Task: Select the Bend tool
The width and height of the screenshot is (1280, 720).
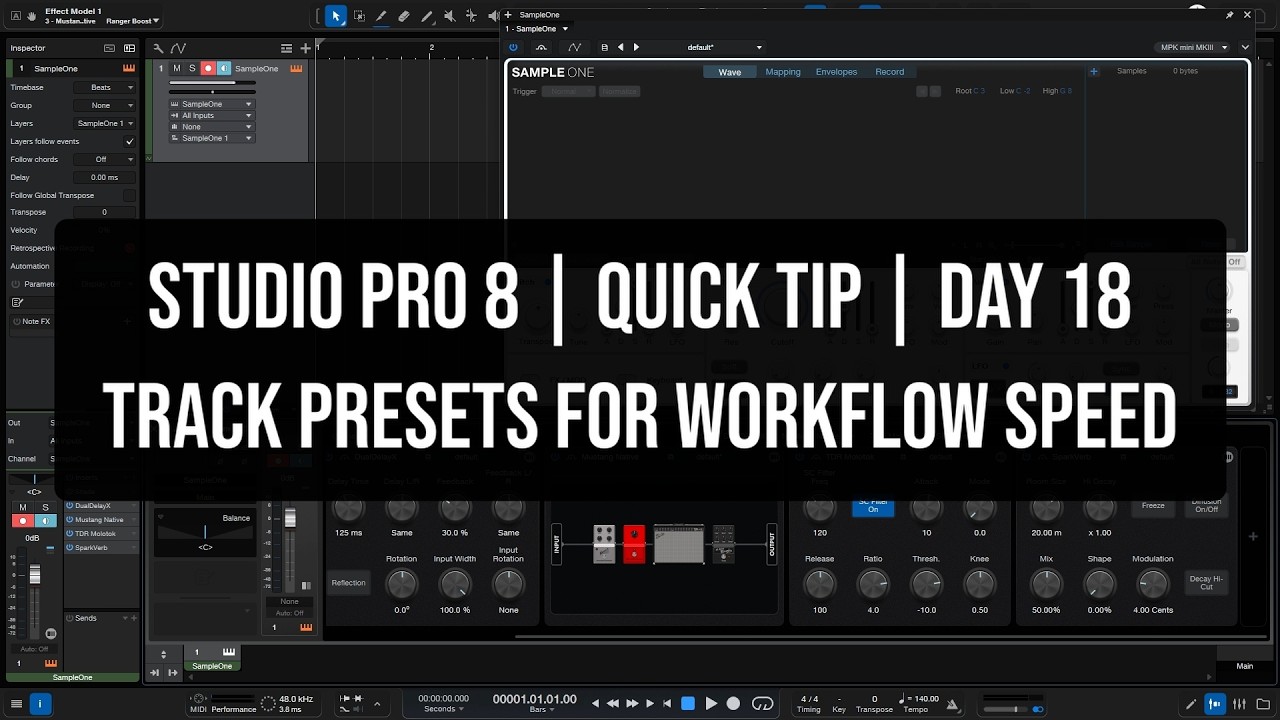Action: 471,16
